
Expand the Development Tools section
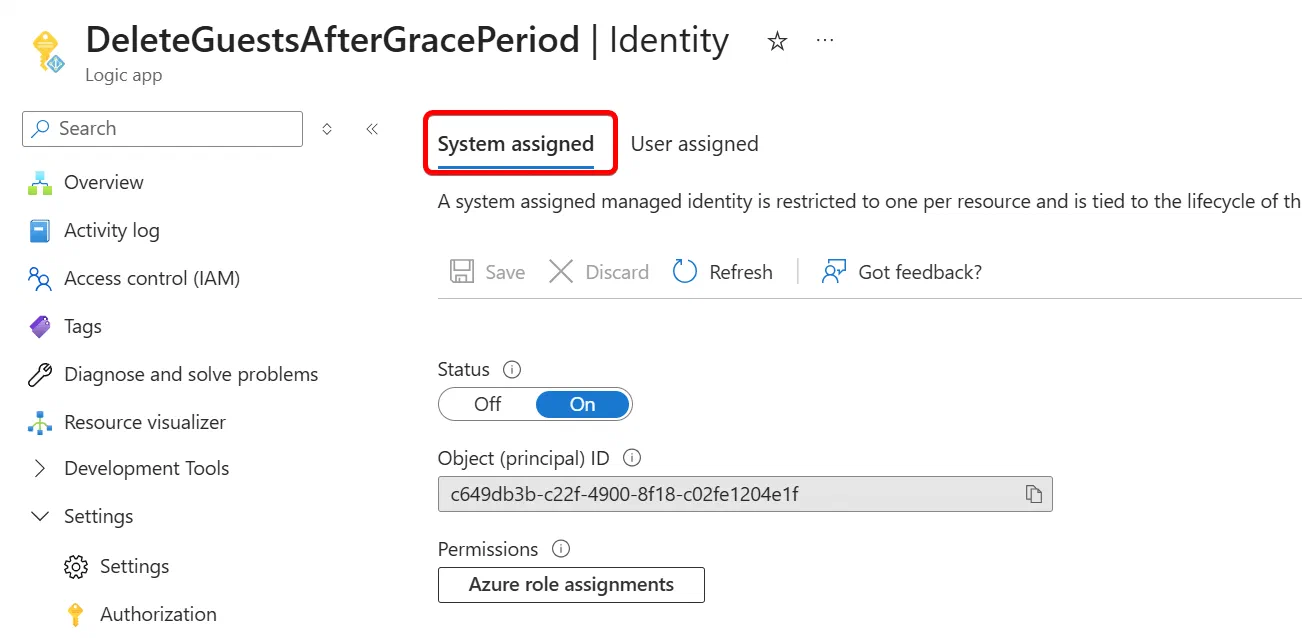[x=40, y=468]
